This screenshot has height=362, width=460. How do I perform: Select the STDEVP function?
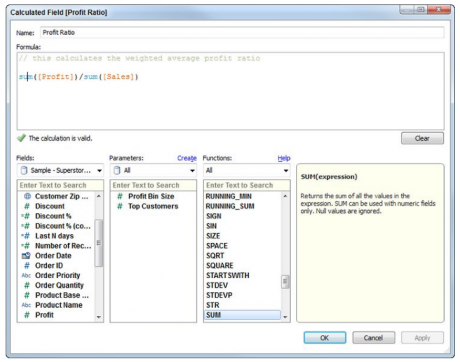point(219,295)
